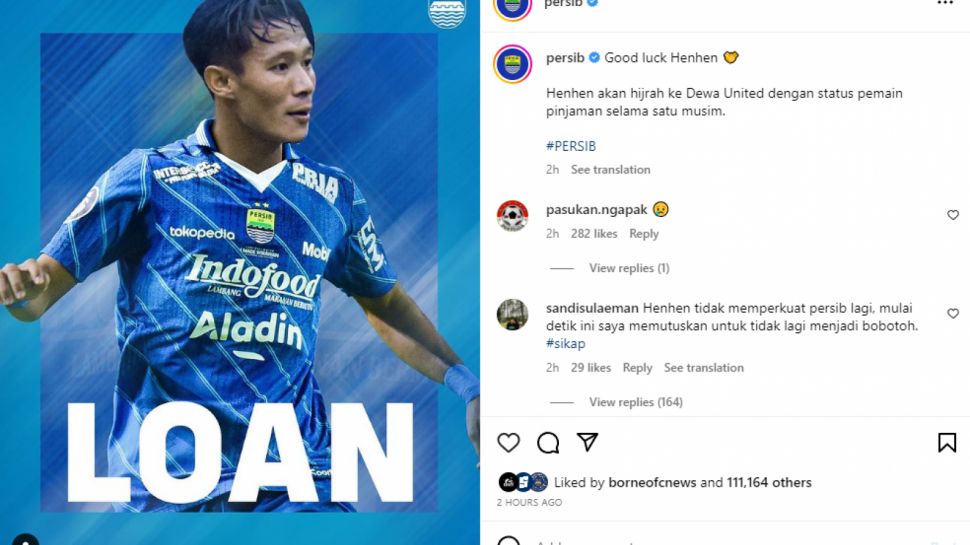The image size is (970, 545).
Task: Open the LOAN post image
Action: [239, 272]
